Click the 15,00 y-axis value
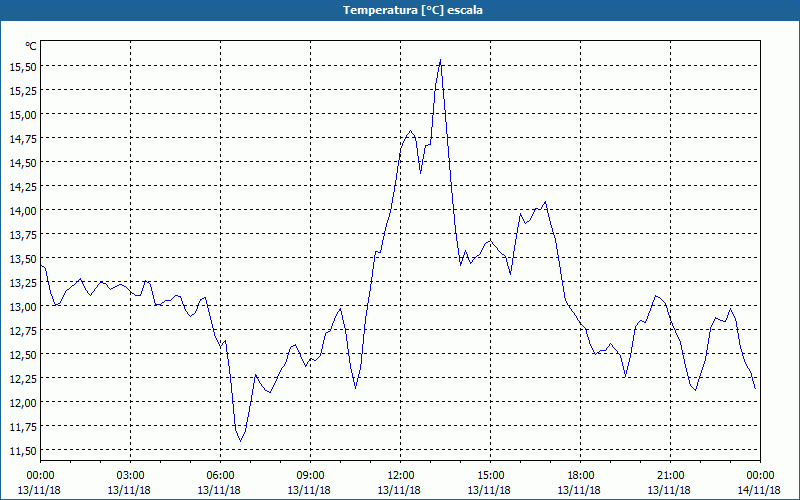Screen dimensions: 800x500 coord(23,114)
